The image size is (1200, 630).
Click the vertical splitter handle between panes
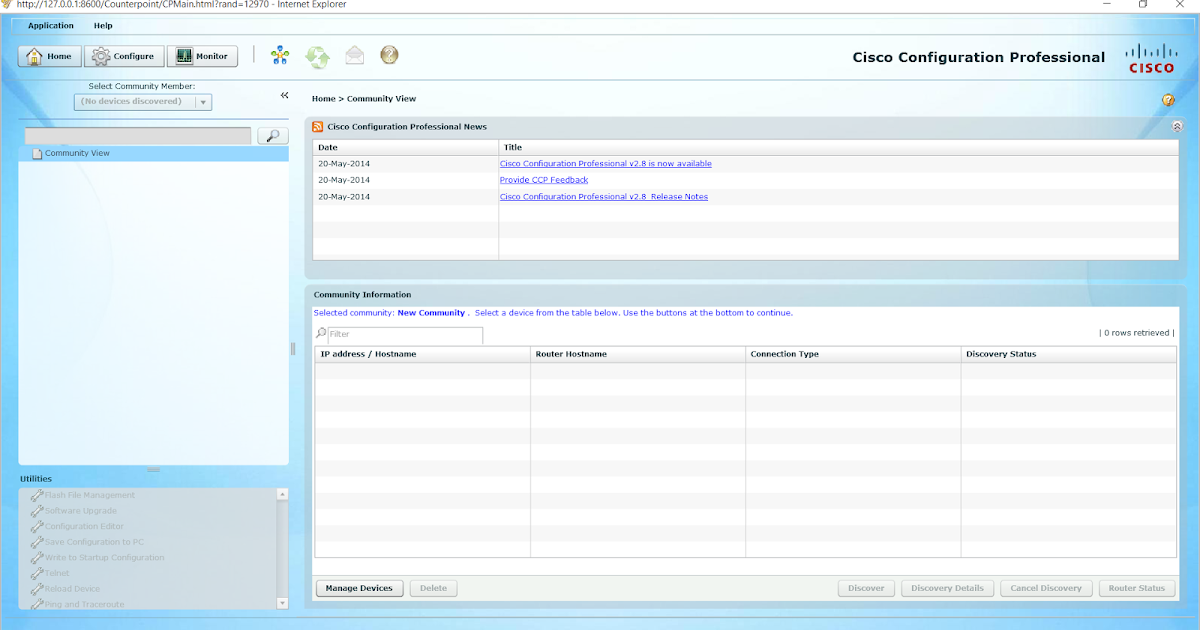click(x=293, y=348)
